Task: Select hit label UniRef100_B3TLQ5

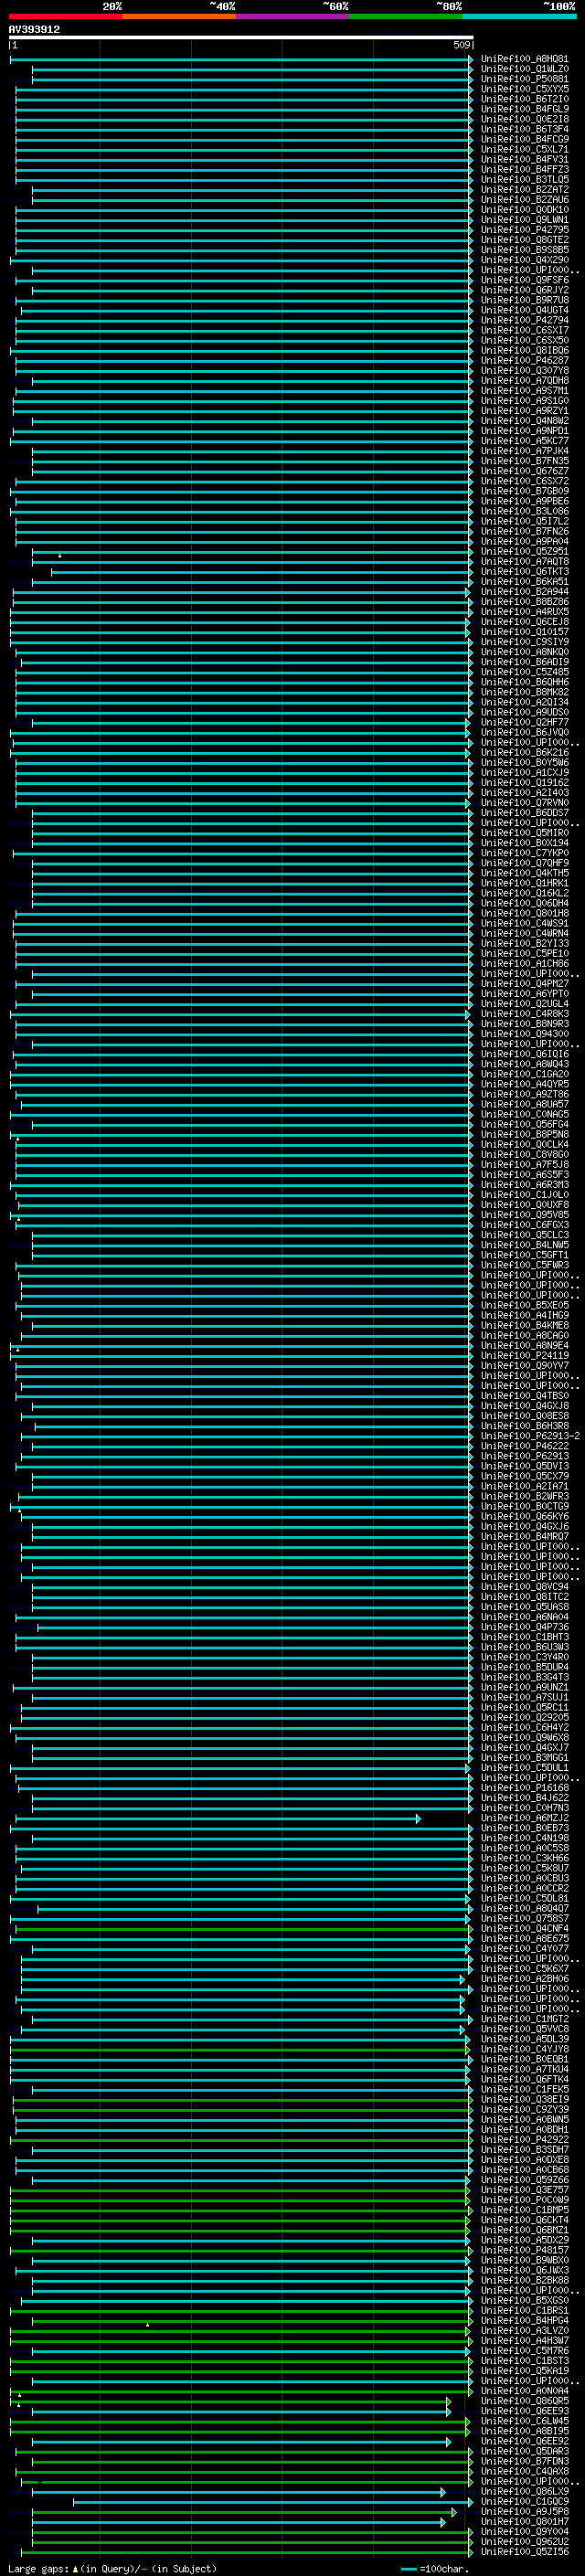Action: [524, 179]
